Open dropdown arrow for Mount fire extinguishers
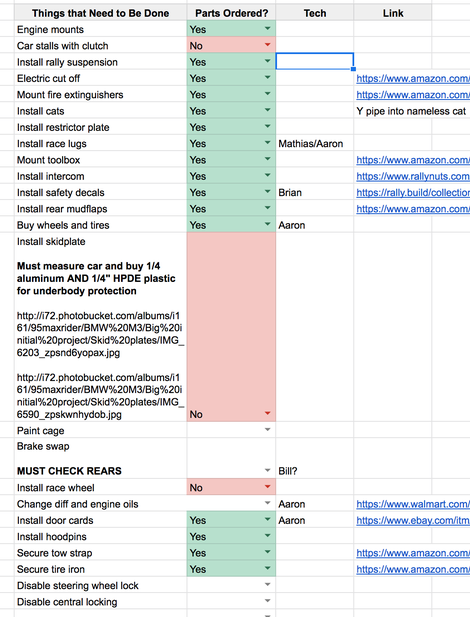This screenshot has height=617, width=470. (x=268, y=94)
